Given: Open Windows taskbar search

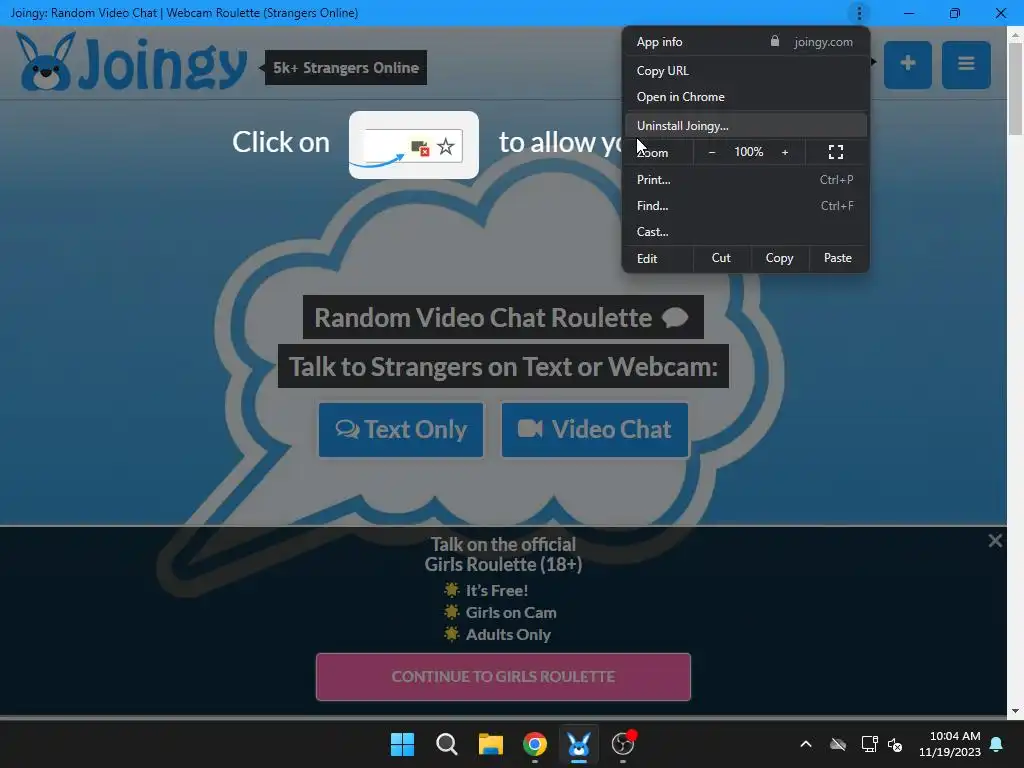Looking at the screenshot, I should point(447,744).
